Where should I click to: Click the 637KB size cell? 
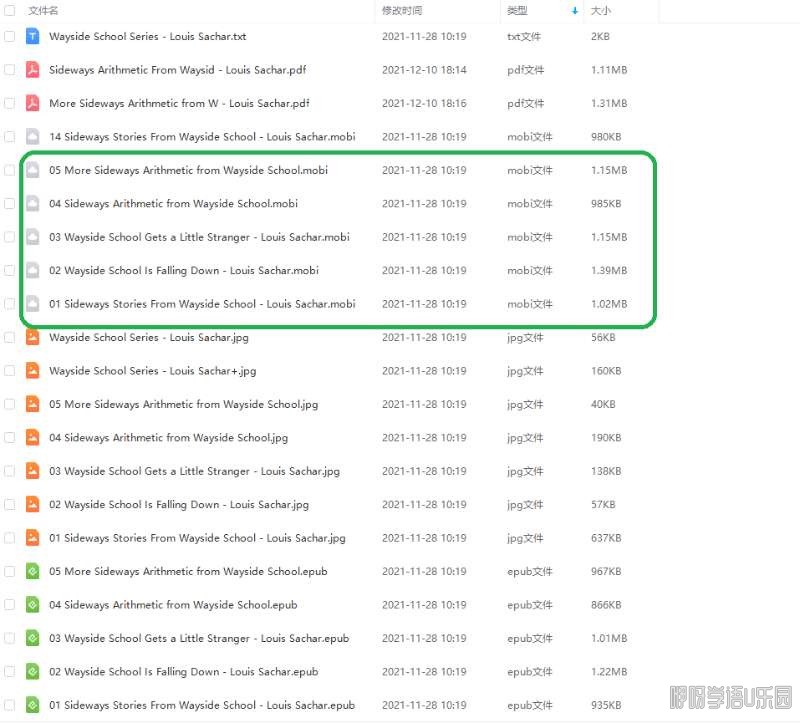[606, 538]
